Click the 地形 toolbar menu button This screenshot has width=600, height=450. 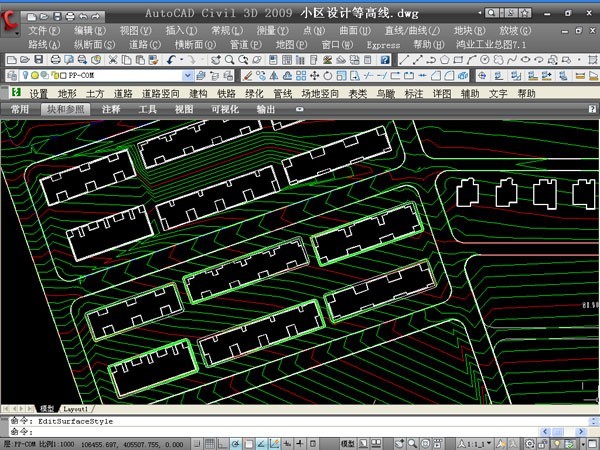click(67, 93)
